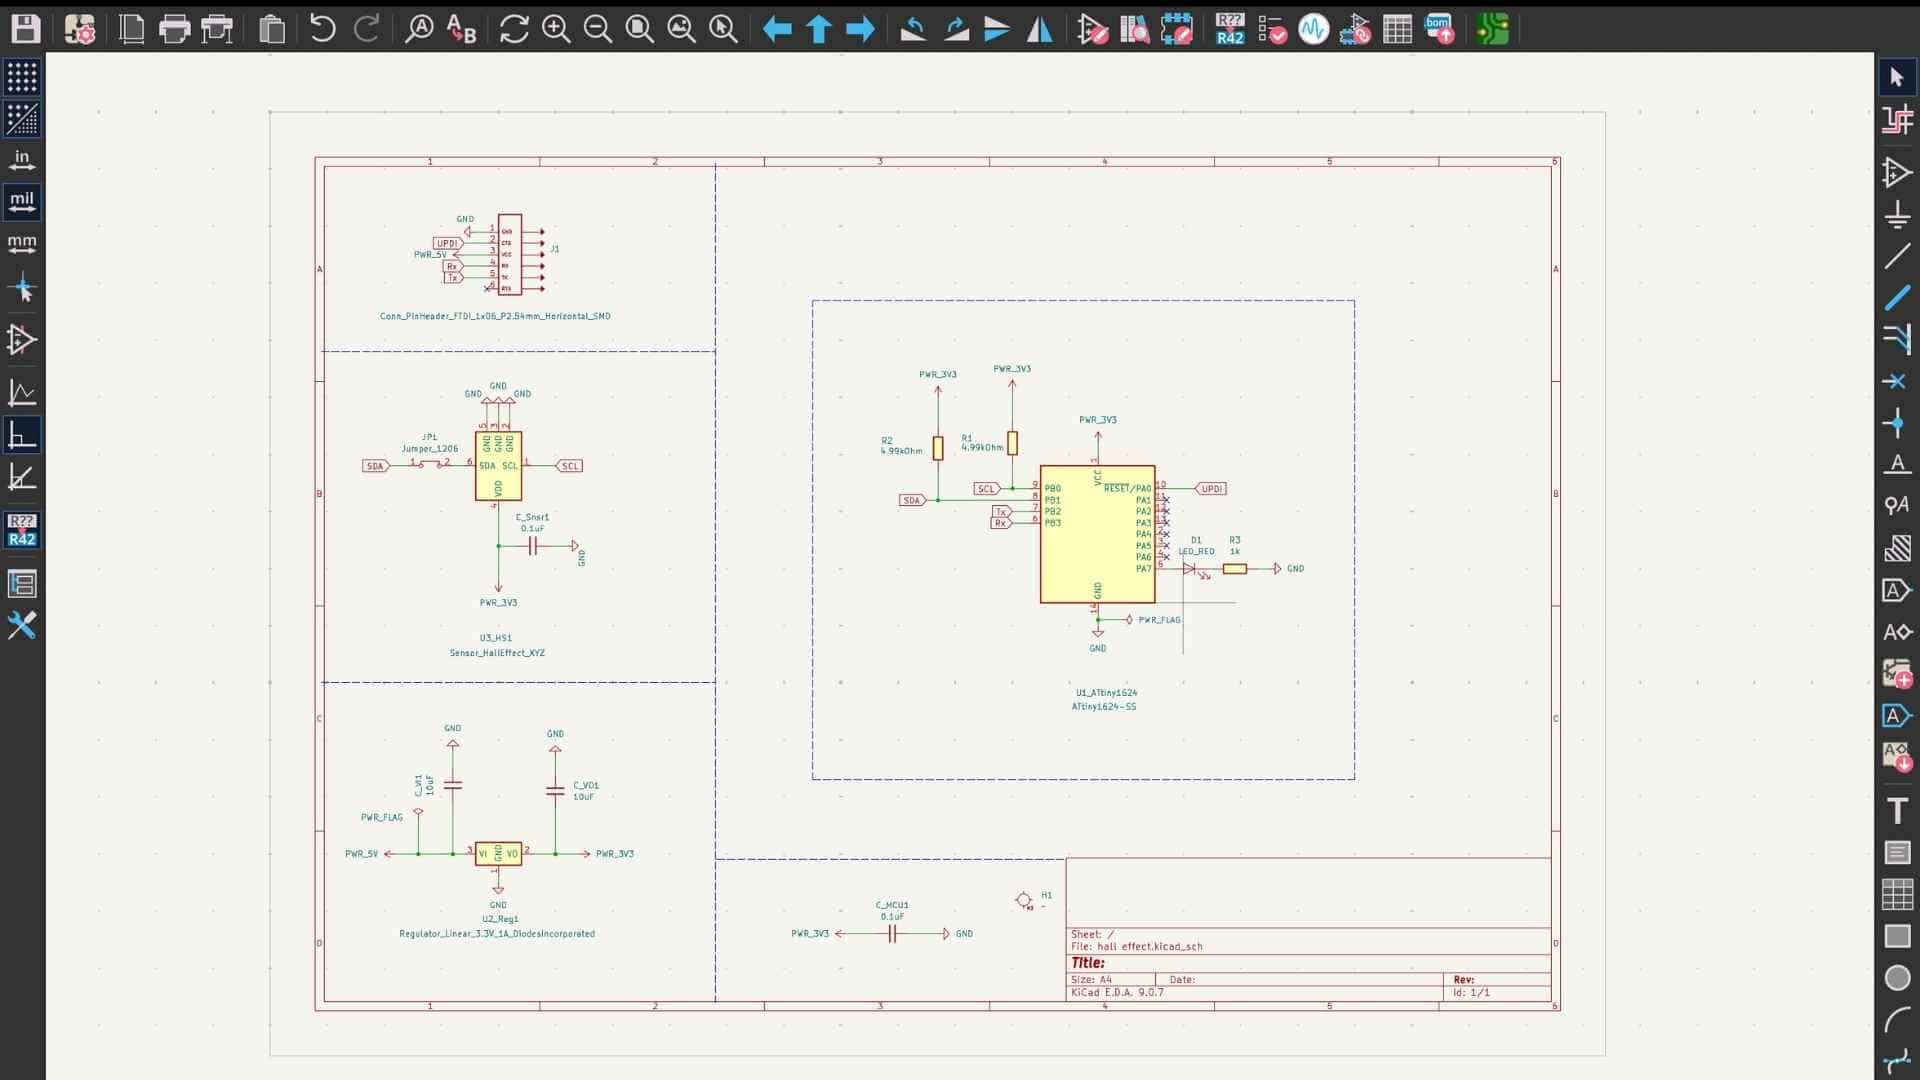
Task: Switch units to millimeters
Action: click(22, 244)
